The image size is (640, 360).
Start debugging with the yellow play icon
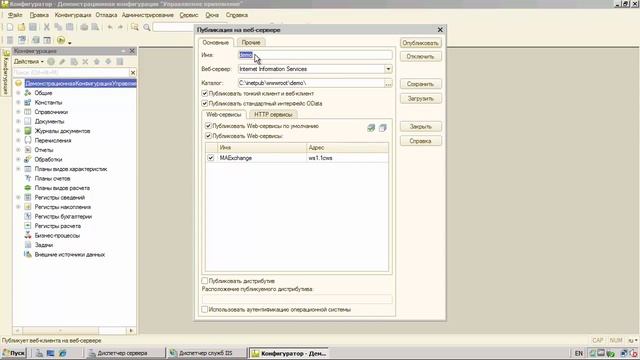[x=60, y=40]
